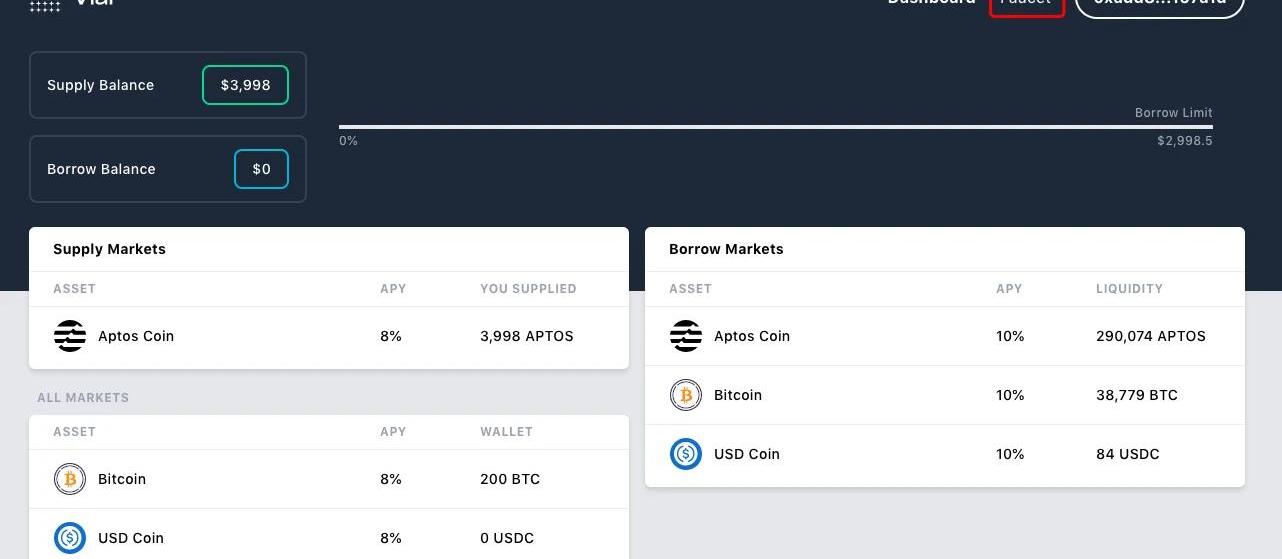
Task: Click the Vial dotted logo icon
Action: point(45,4)
